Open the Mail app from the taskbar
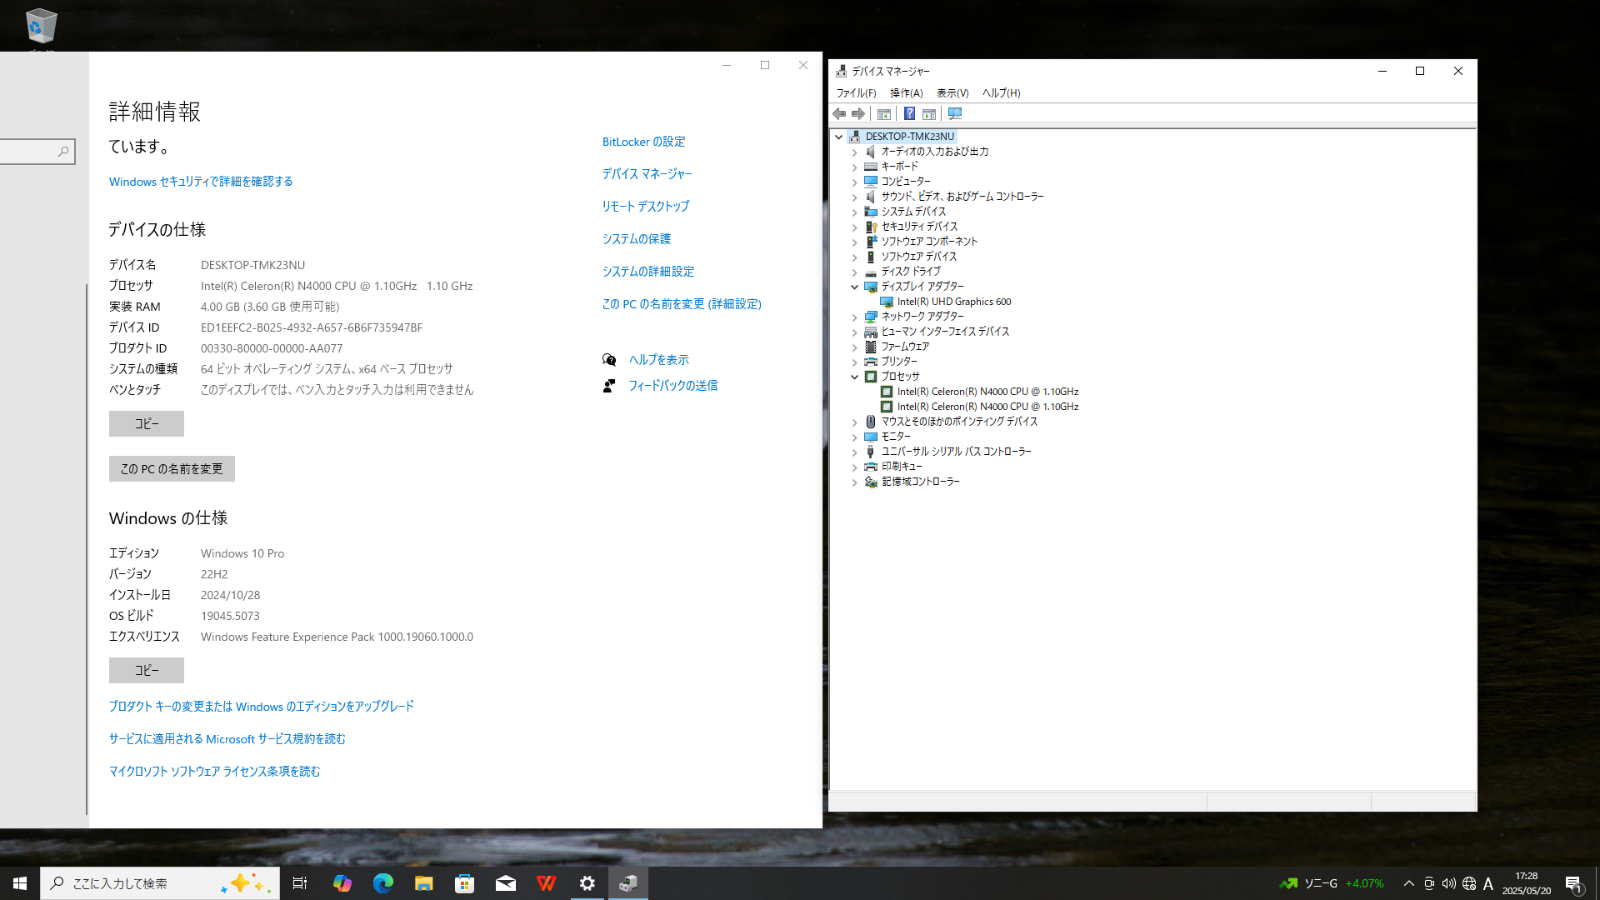Image resolution: width=1600 pixels, height=900 pixels. 505,883
